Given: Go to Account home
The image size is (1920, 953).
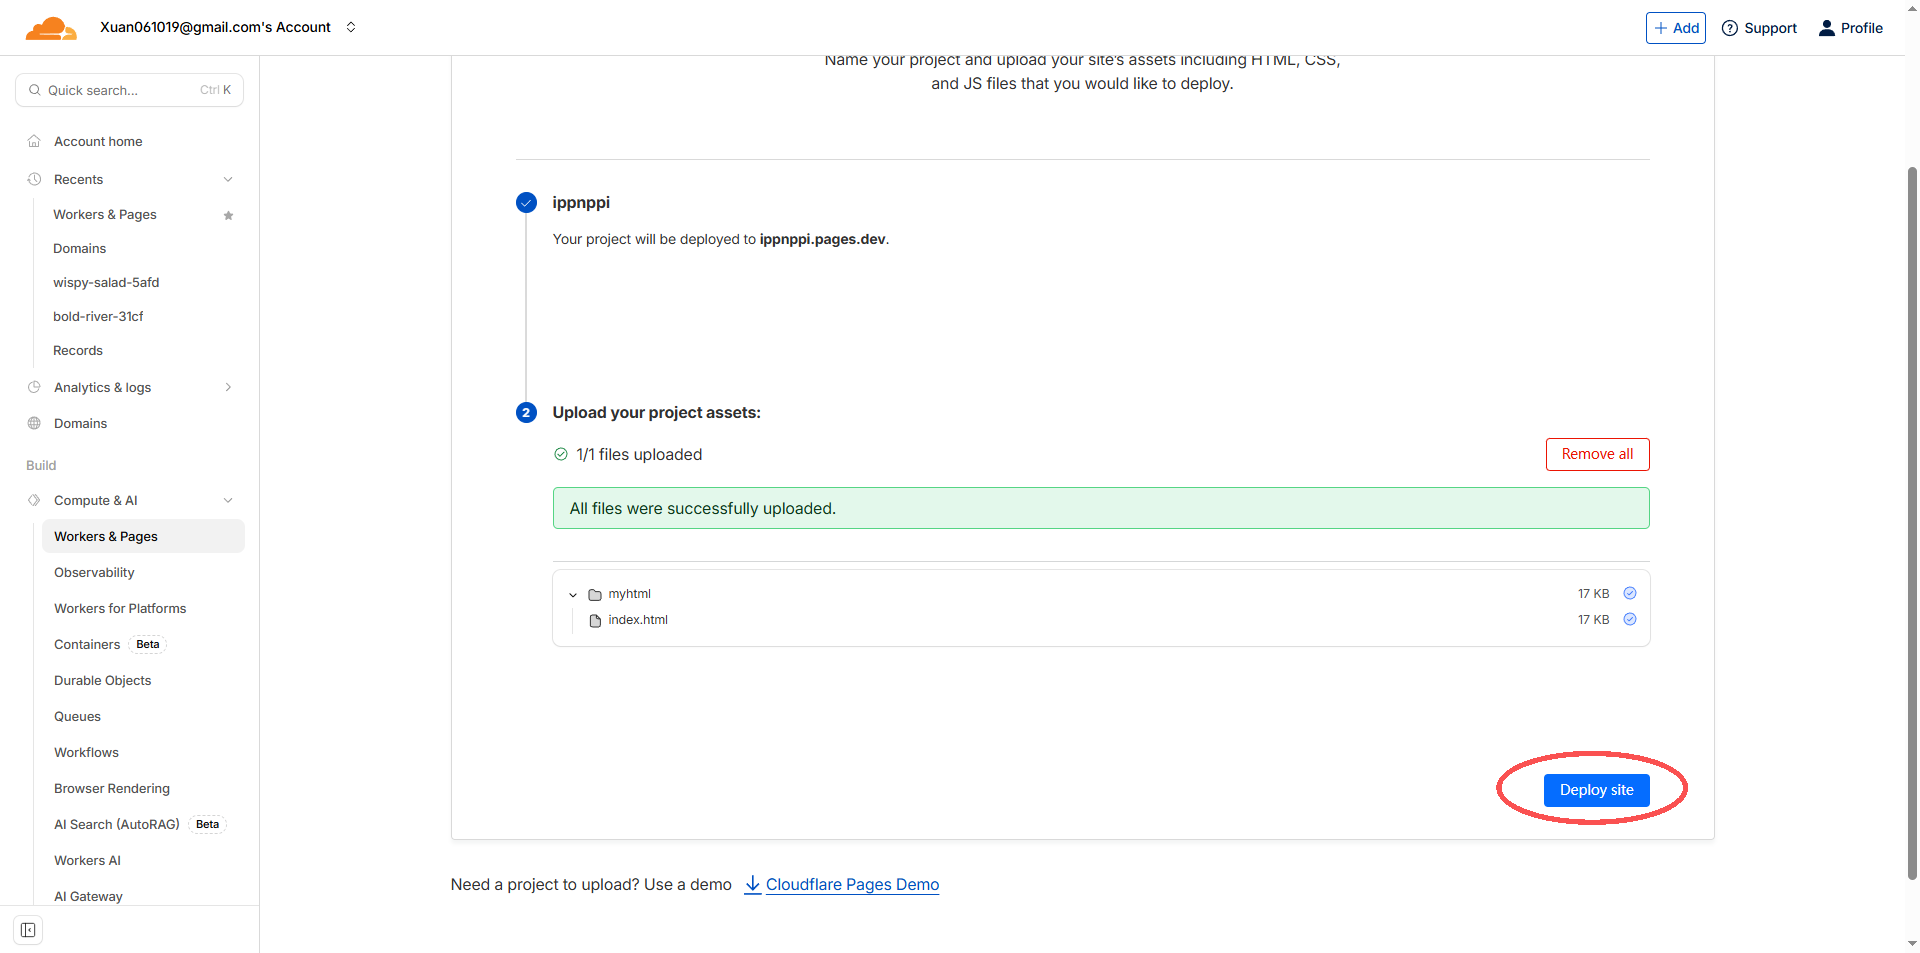Looking at the screenshot, I should (98, 141).
